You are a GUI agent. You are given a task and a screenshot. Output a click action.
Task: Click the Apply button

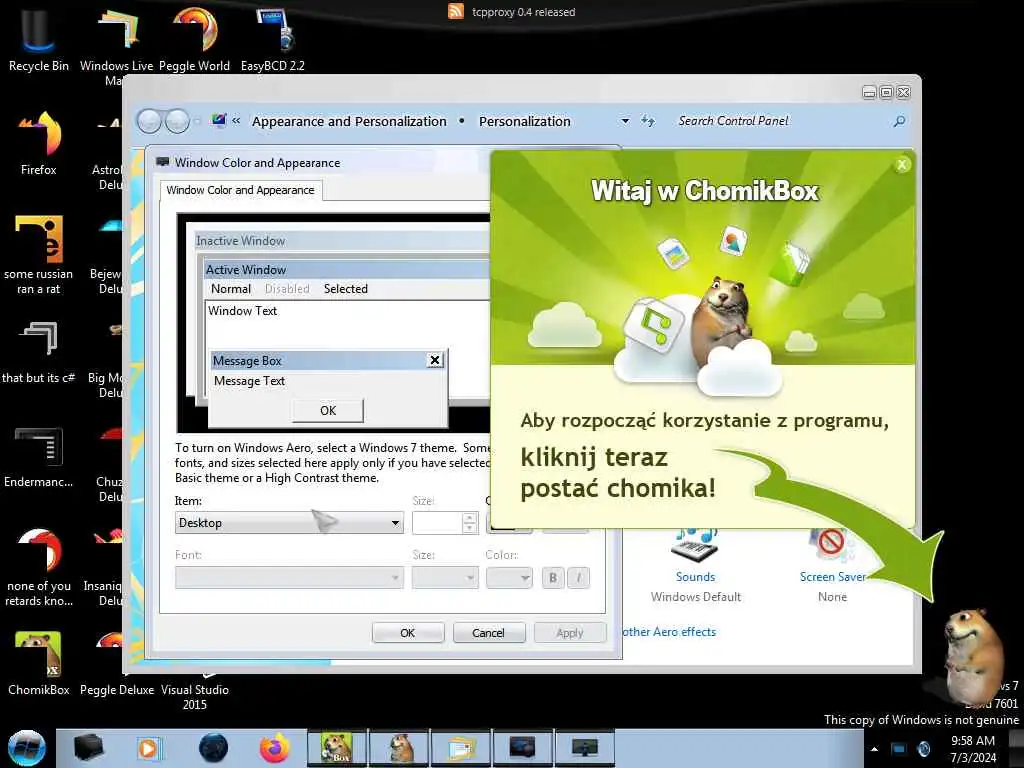569,633
